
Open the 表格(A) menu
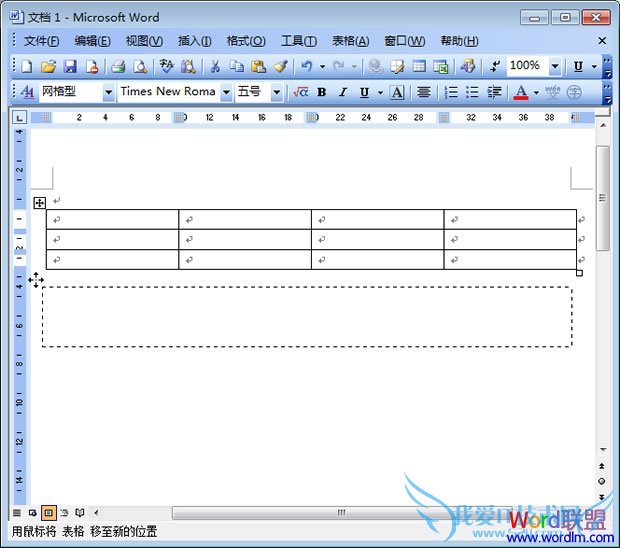coord(350,41)
